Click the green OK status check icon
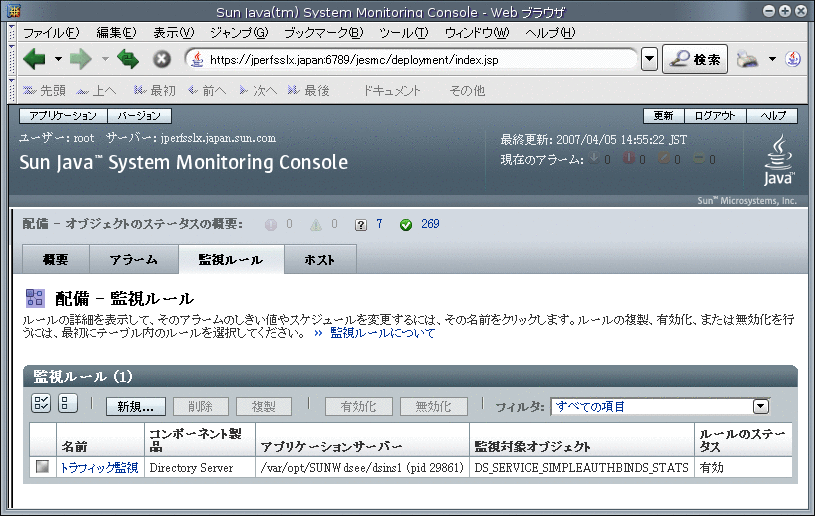The image size is (815, 516). 406,224
